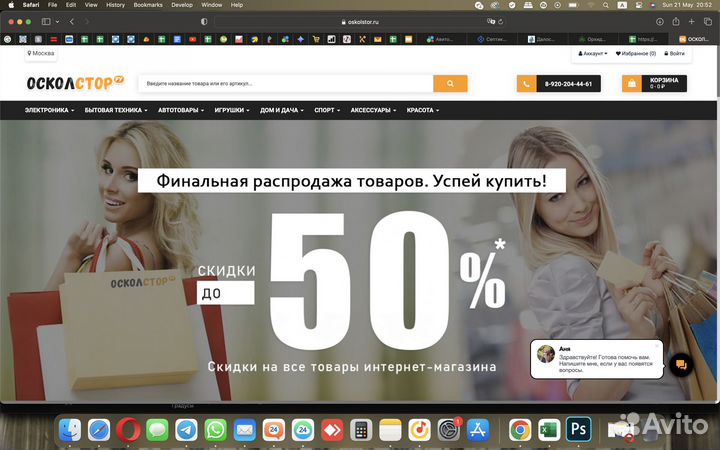Open Spotlight search in menu bar
The width and height of the screenshot is (720, 450).
pos(606,5)
